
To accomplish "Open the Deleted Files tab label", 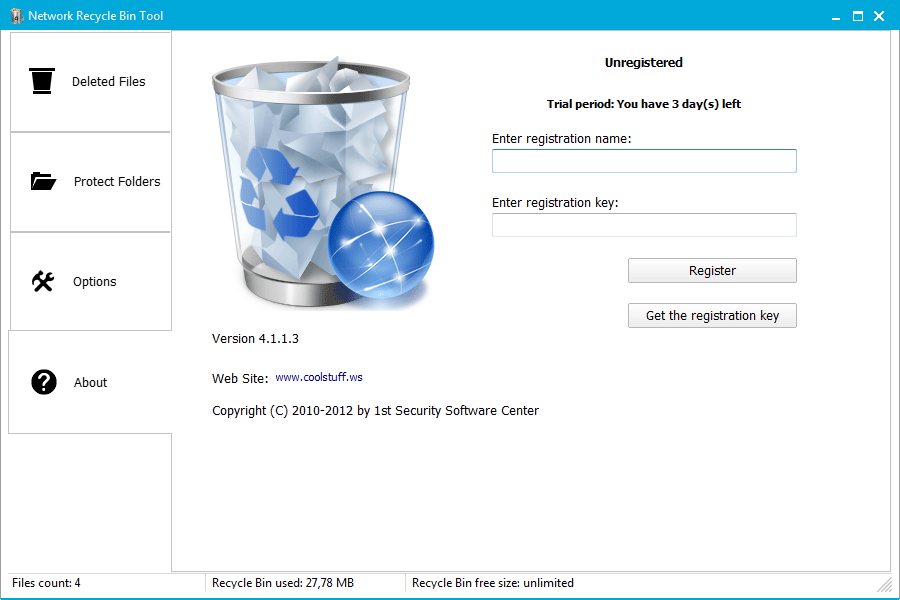I will (x=108, y=82).
